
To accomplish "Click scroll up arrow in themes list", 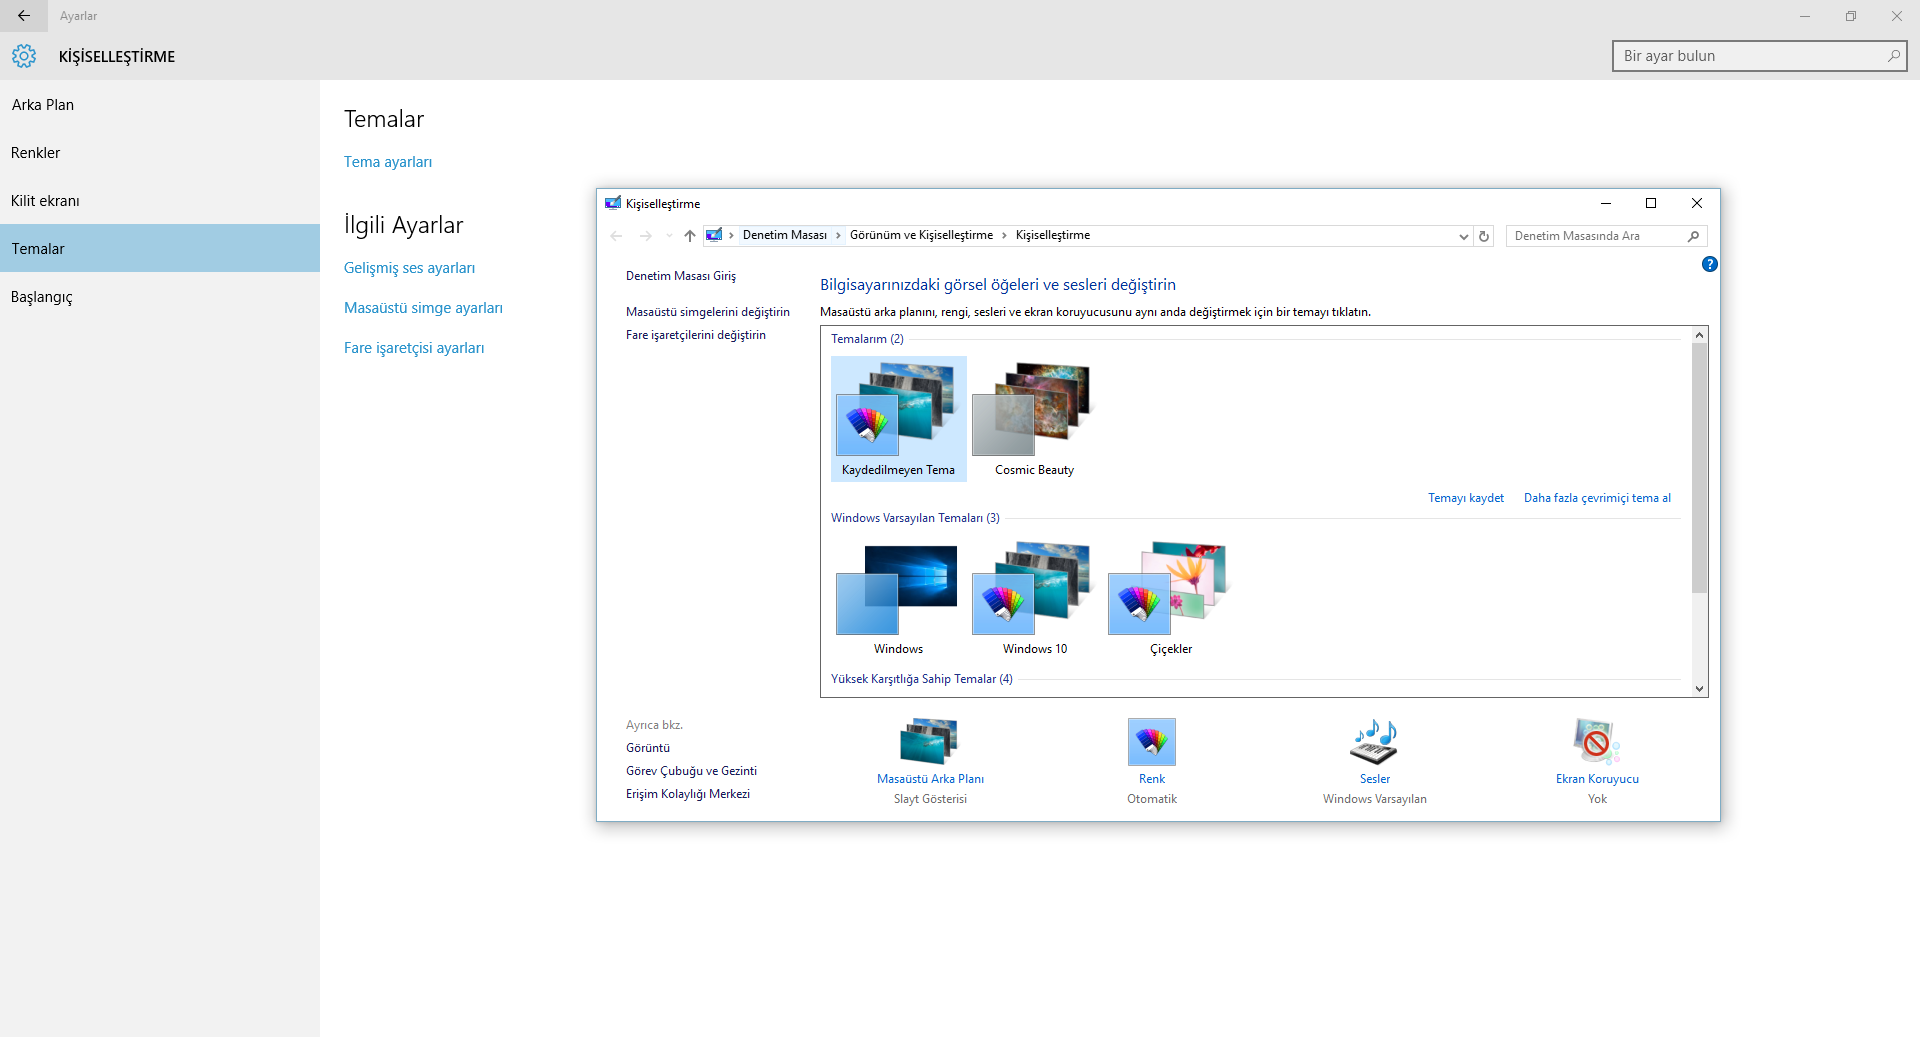I will click(x=1699, y=335).
